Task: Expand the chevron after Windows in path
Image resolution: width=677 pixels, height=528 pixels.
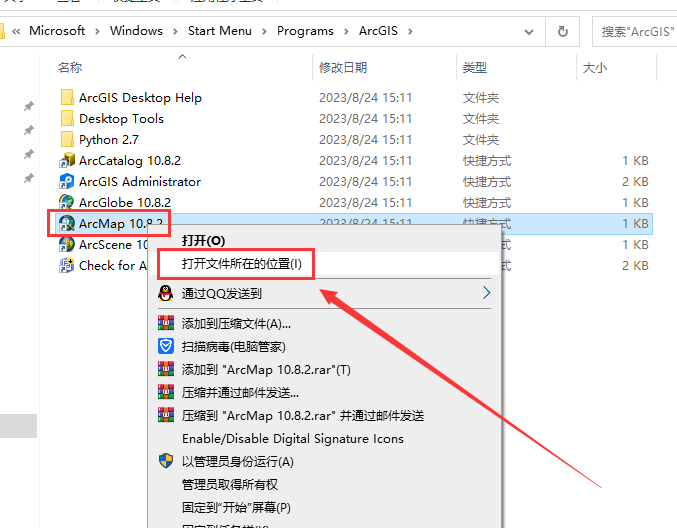Action: [x=175, y=32]
